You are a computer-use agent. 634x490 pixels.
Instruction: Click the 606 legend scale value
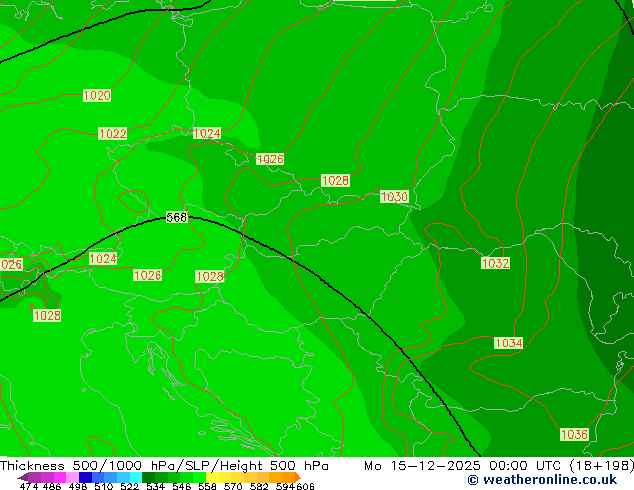tap(305, 486)
